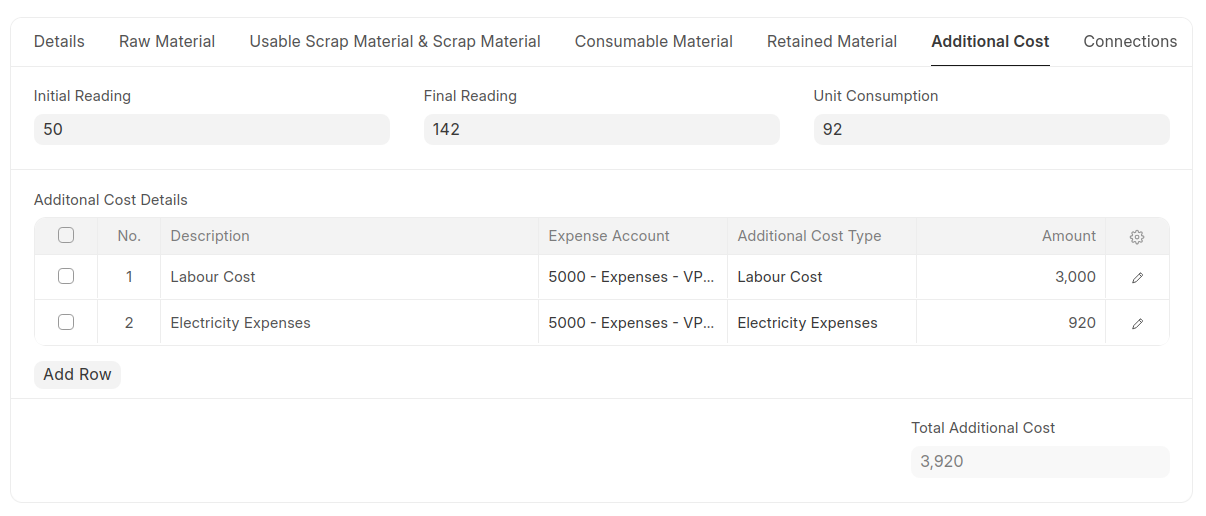Edit the Labour Cost row with pencil icon
Screen dimensions: 1206x516
tap(1137, 278)
